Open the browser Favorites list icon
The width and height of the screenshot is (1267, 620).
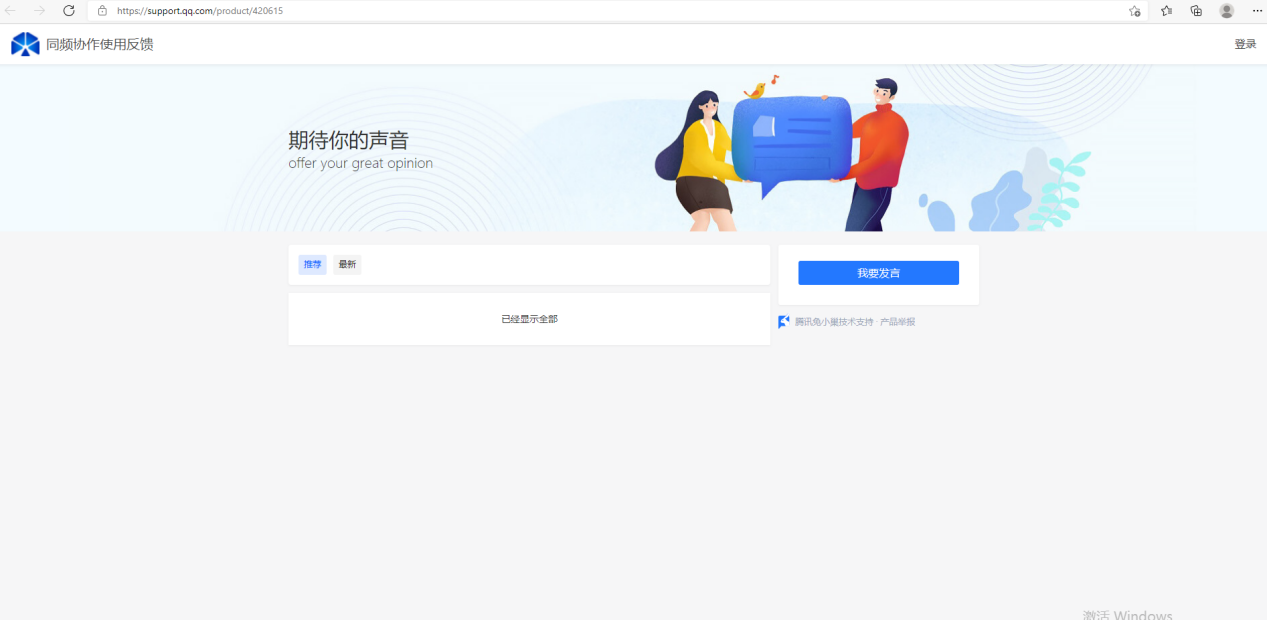pos(1166,11)
